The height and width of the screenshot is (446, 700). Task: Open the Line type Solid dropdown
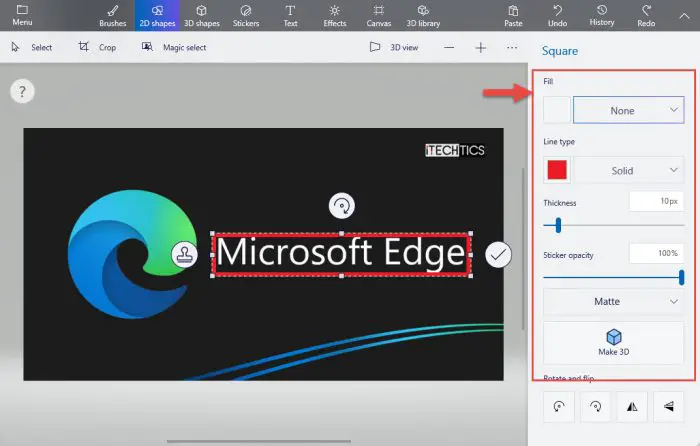[628, 170]
